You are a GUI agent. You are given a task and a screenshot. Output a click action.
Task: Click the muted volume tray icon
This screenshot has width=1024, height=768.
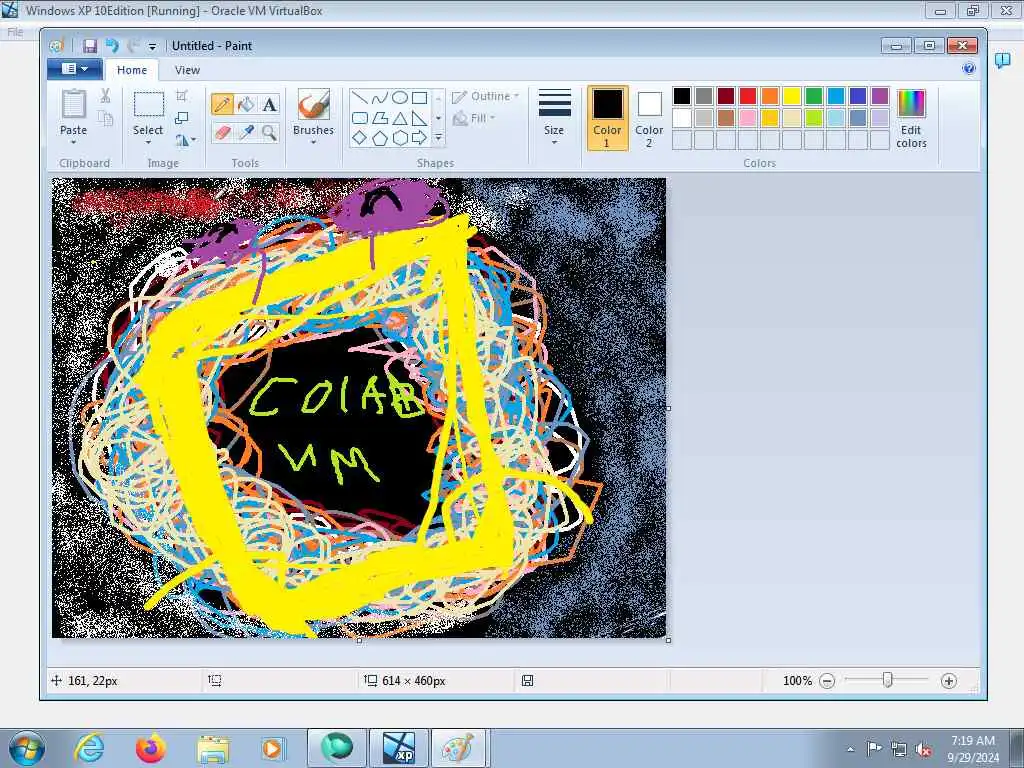tap(923, 750)
